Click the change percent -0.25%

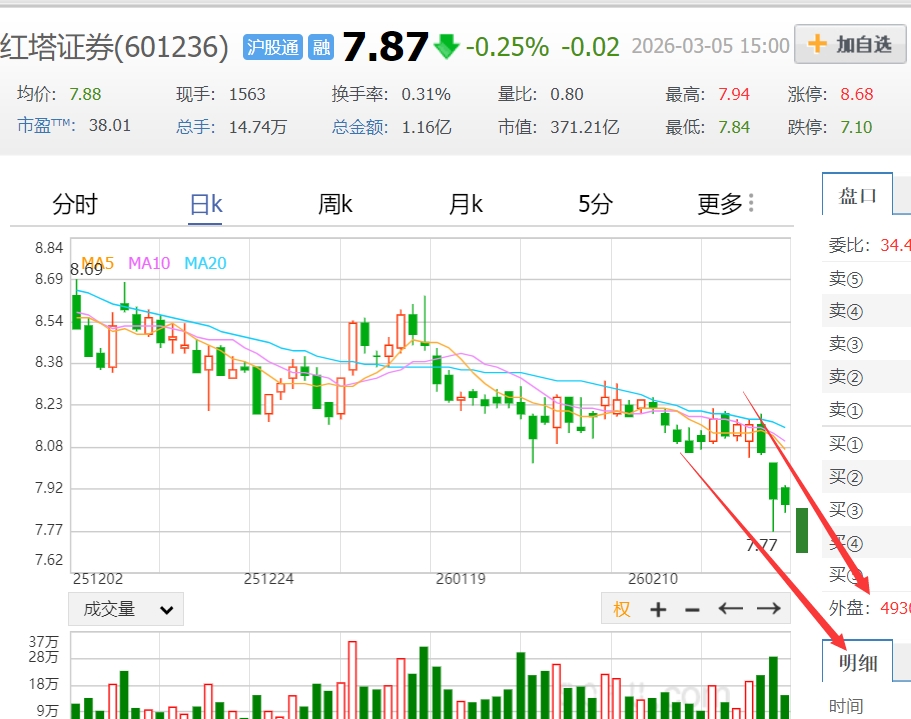(508, 47)
